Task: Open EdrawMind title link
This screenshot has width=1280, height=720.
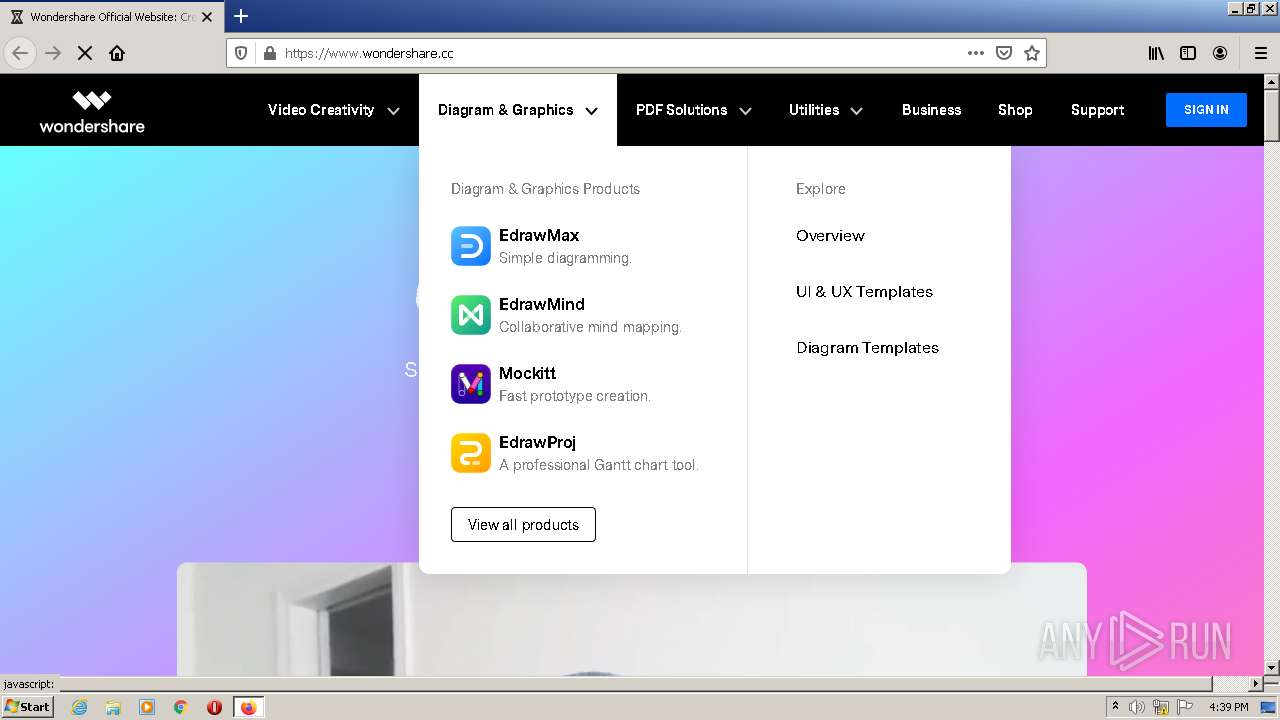Action: click(x=542, y=305)
